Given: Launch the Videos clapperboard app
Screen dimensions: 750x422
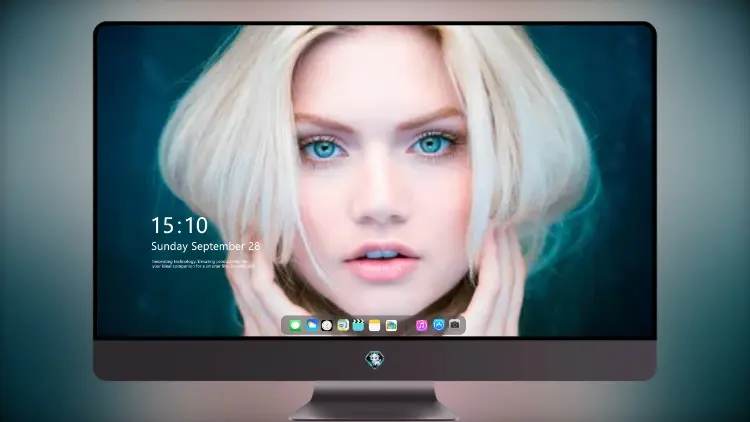Looking at the screenshot, I should 358,325.
